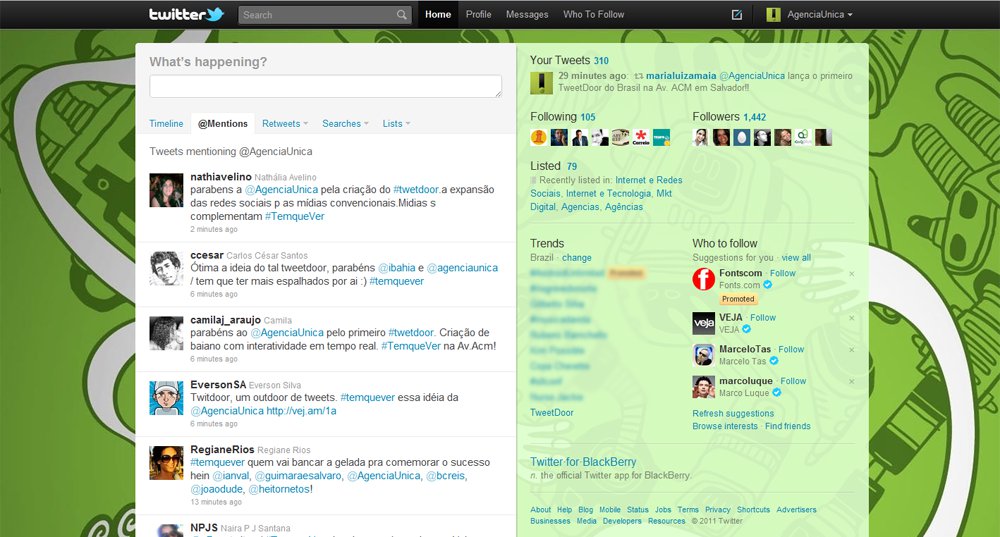Follow marcoluque
The width and height of the screenshot is (1000, 537).
[x=793, y=381]
